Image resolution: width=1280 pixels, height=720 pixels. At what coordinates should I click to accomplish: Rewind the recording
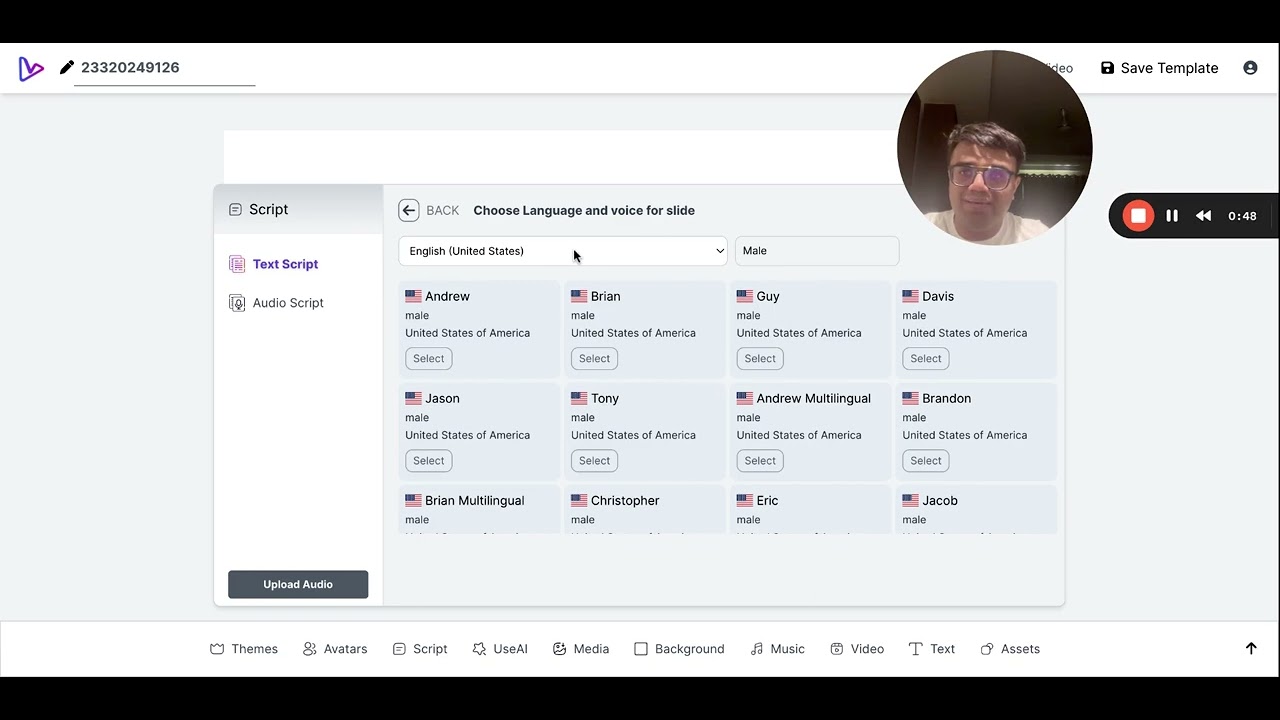point(1204,216)
